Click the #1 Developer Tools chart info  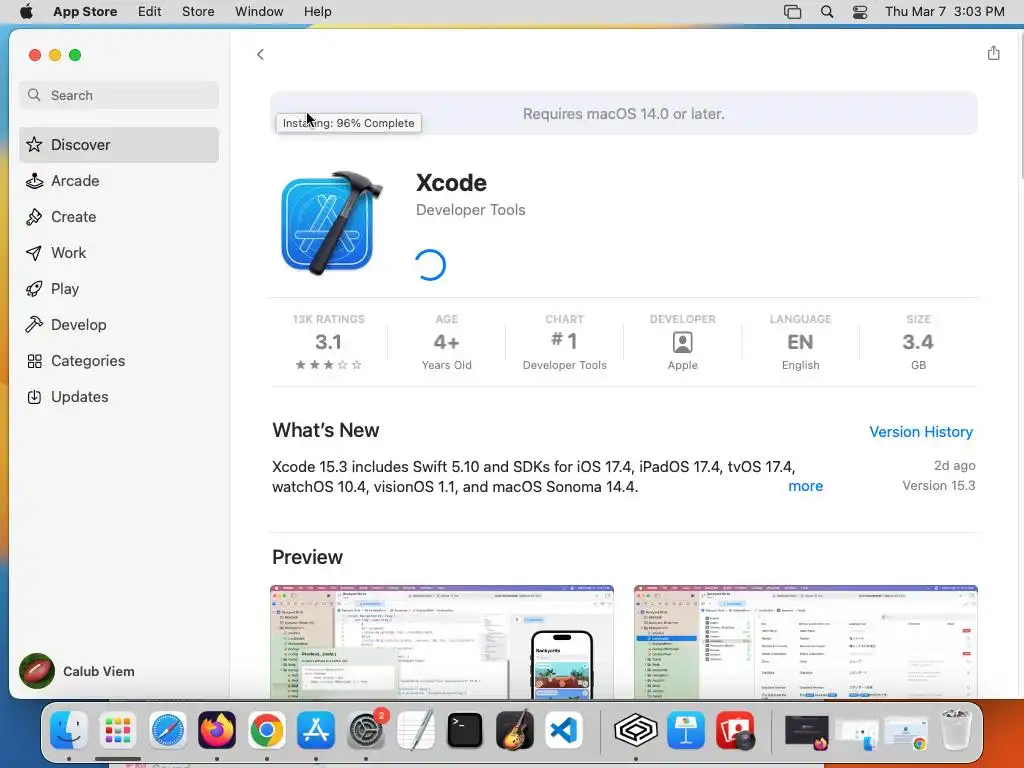[564, 342]
